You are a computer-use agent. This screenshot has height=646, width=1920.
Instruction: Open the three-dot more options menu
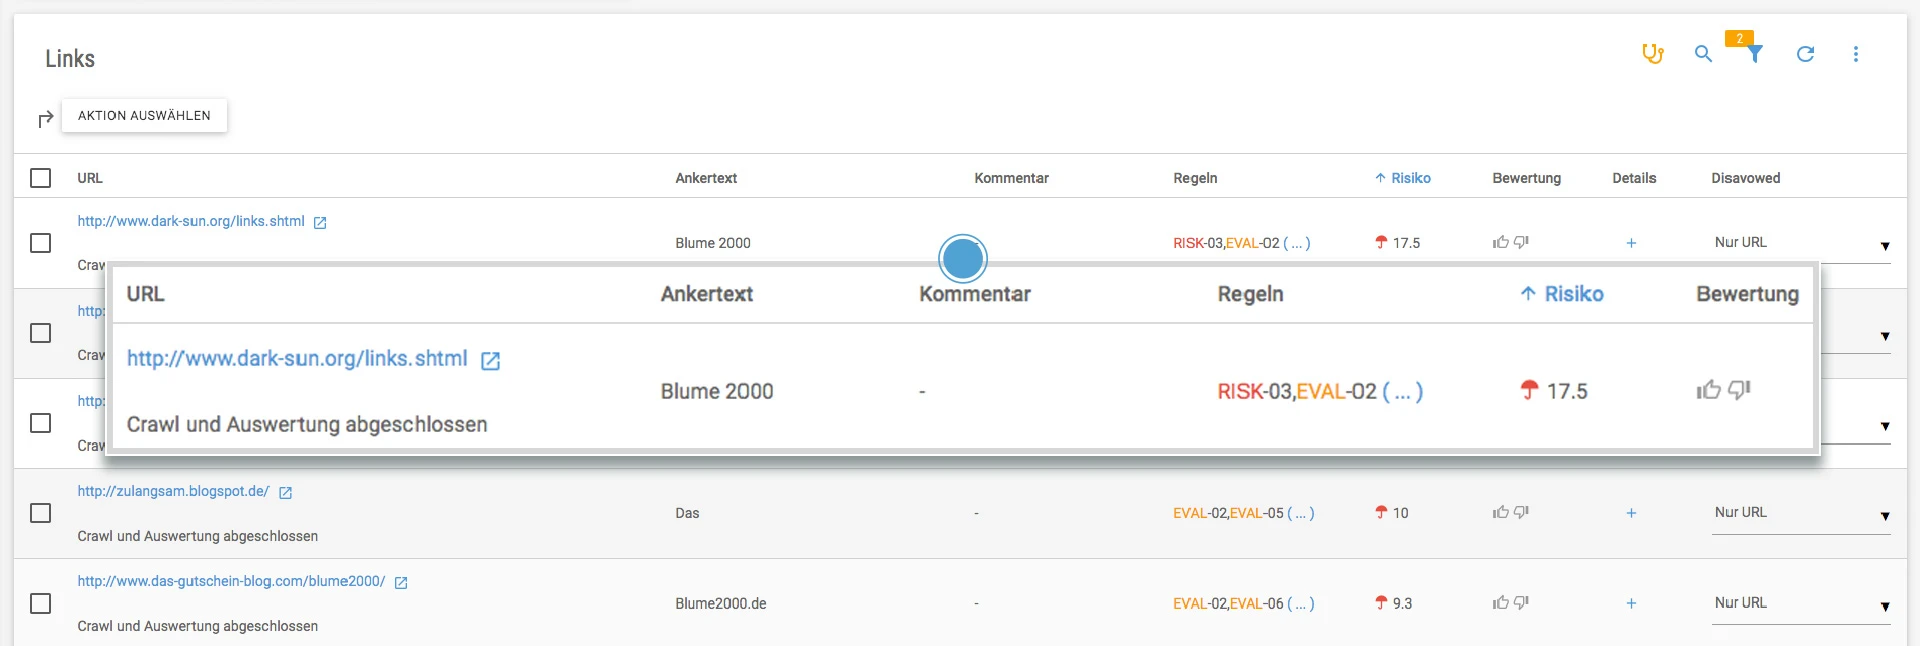1856,54
